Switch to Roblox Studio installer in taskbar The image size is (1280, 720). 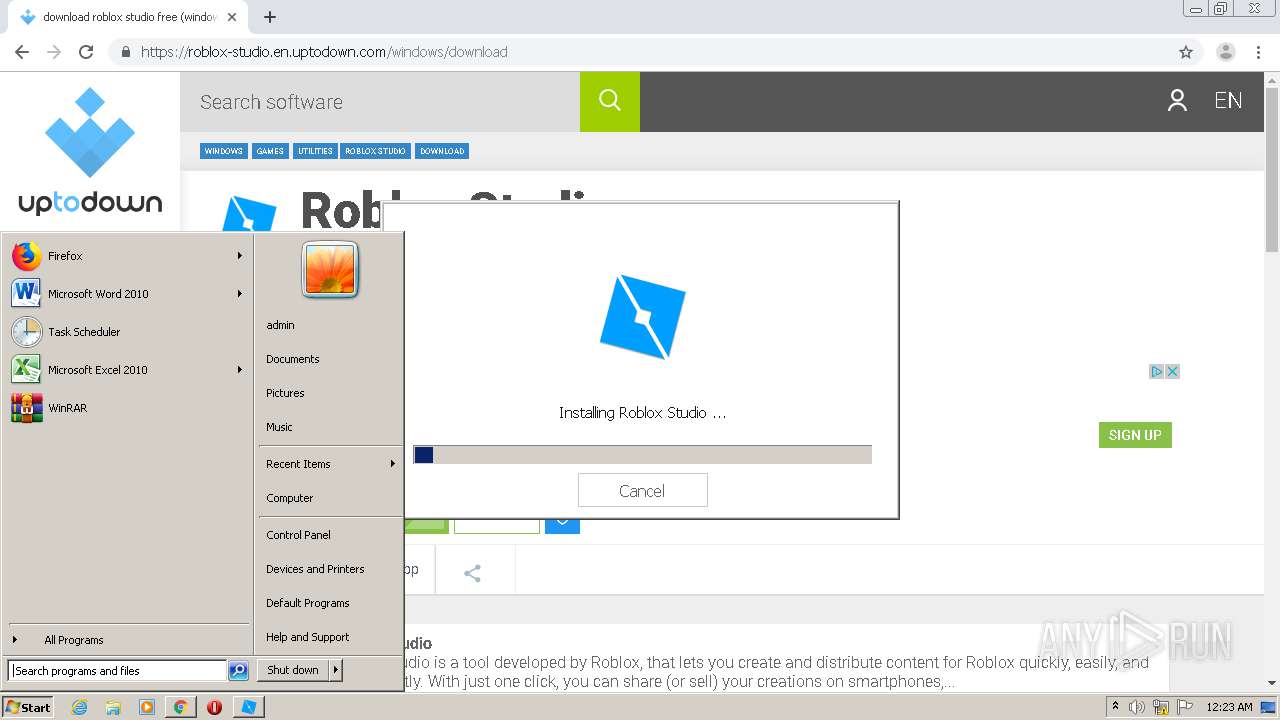[248, 707]
